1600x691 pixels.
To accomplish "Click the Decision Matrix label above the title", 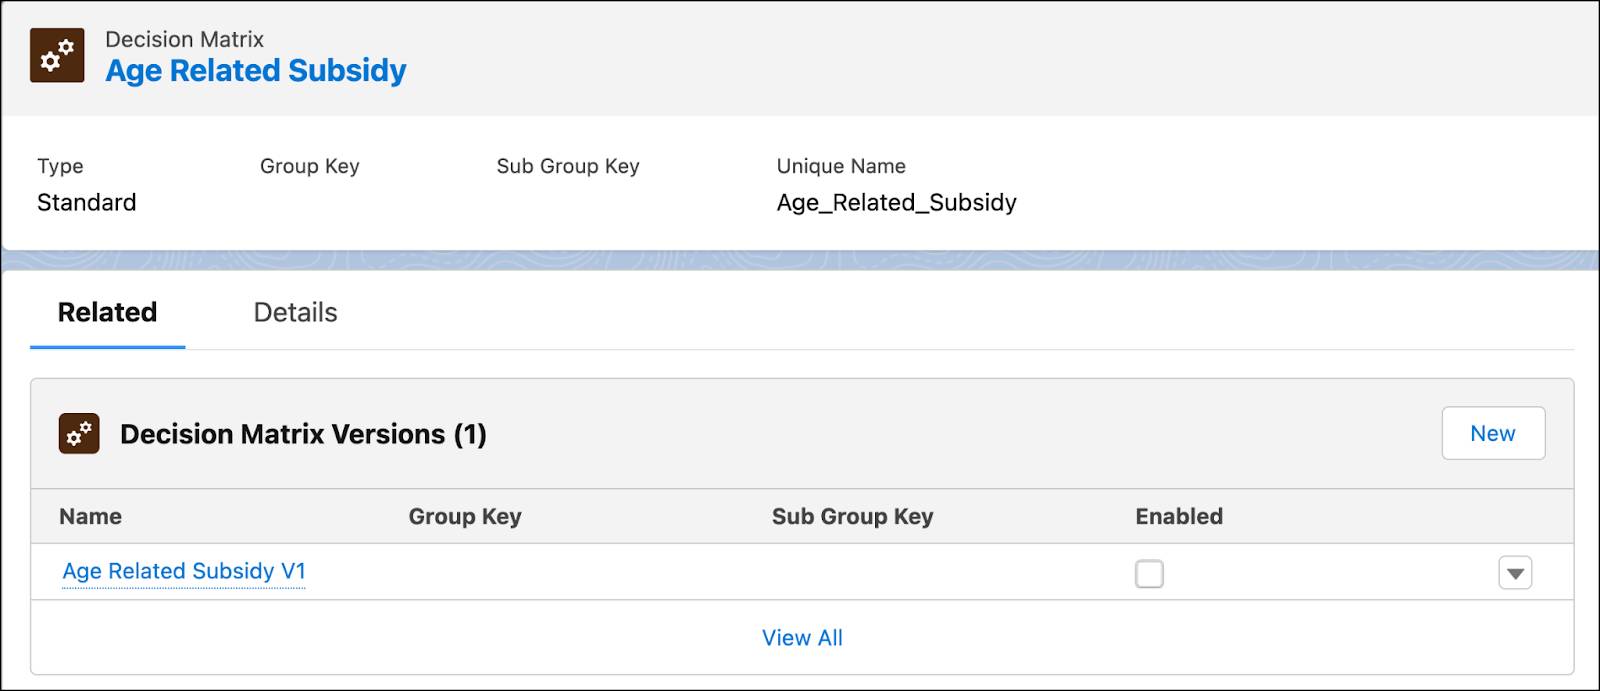I will click(183, 39).
